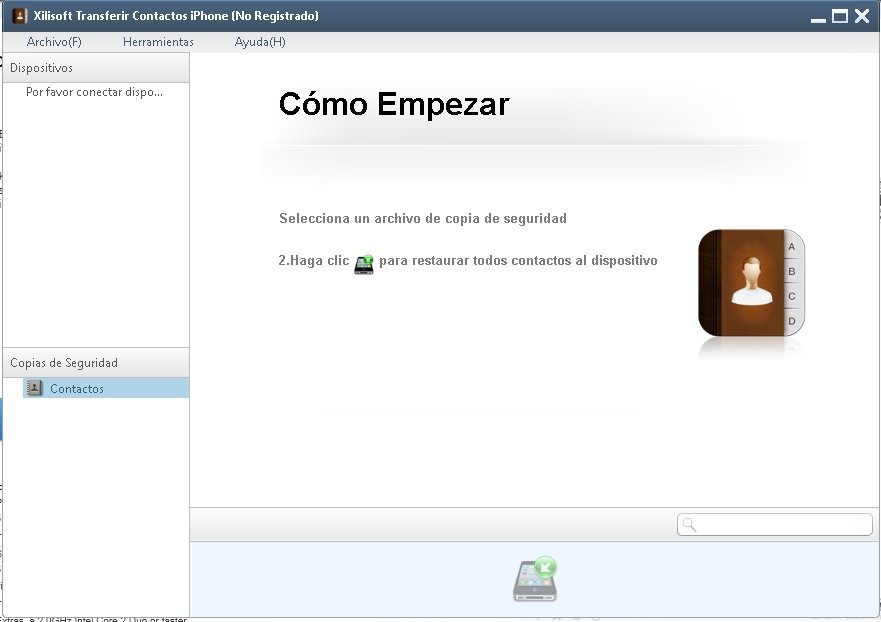881x622 pixels.
Task: Click the Dispositivos panel header
Action: point(96,68)
